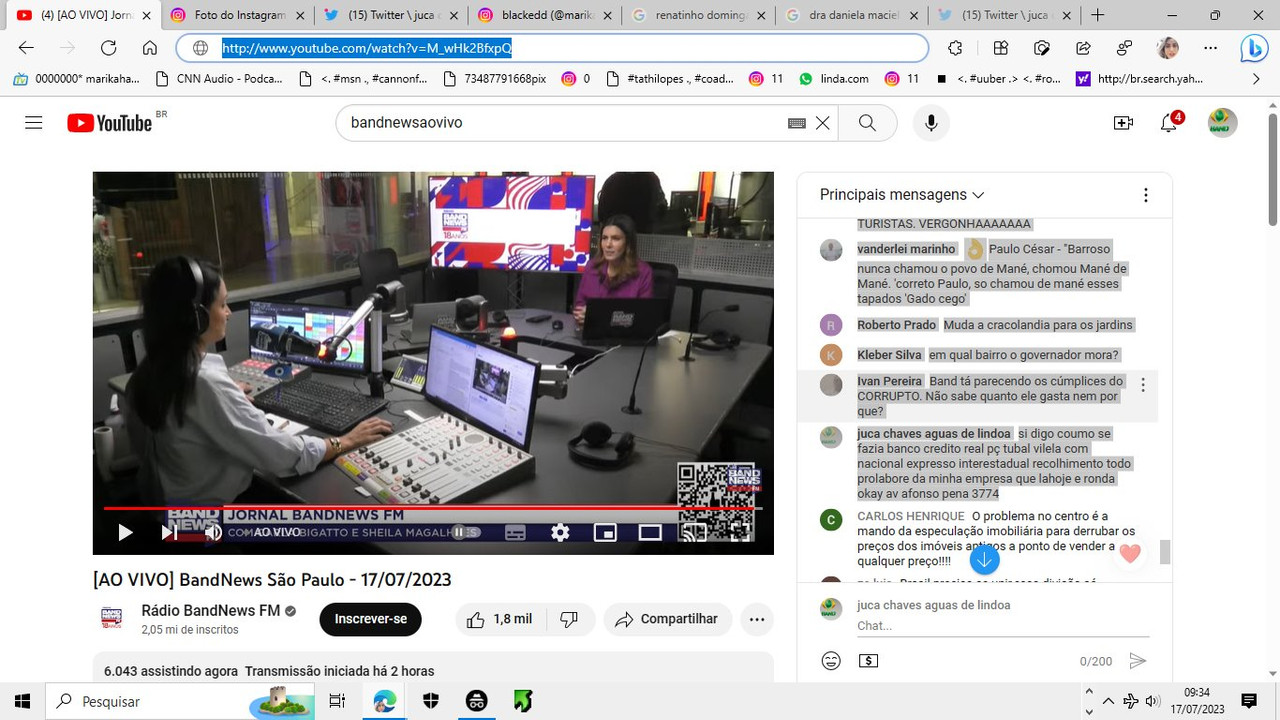This screenshot has width=1280, height=720.
Task: Skip to next video in player
Action: pyautogui.click(x=169, y=532)
